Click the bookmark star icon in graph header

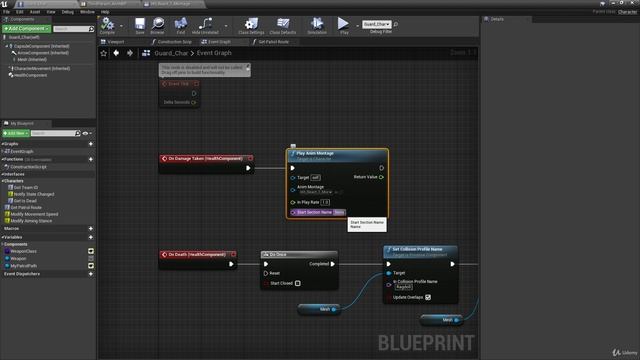coord(104,53)
